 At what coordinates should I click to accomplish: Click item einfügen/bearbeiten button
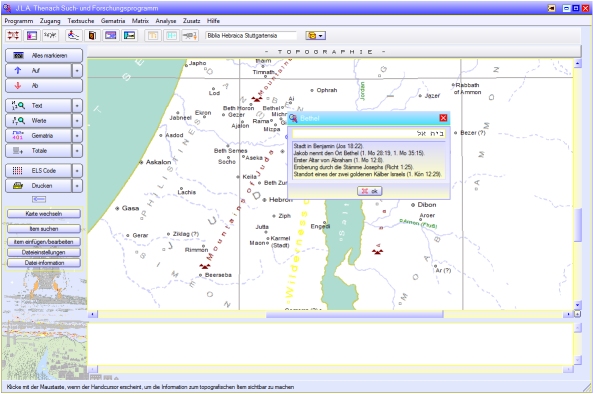(44, 242)
